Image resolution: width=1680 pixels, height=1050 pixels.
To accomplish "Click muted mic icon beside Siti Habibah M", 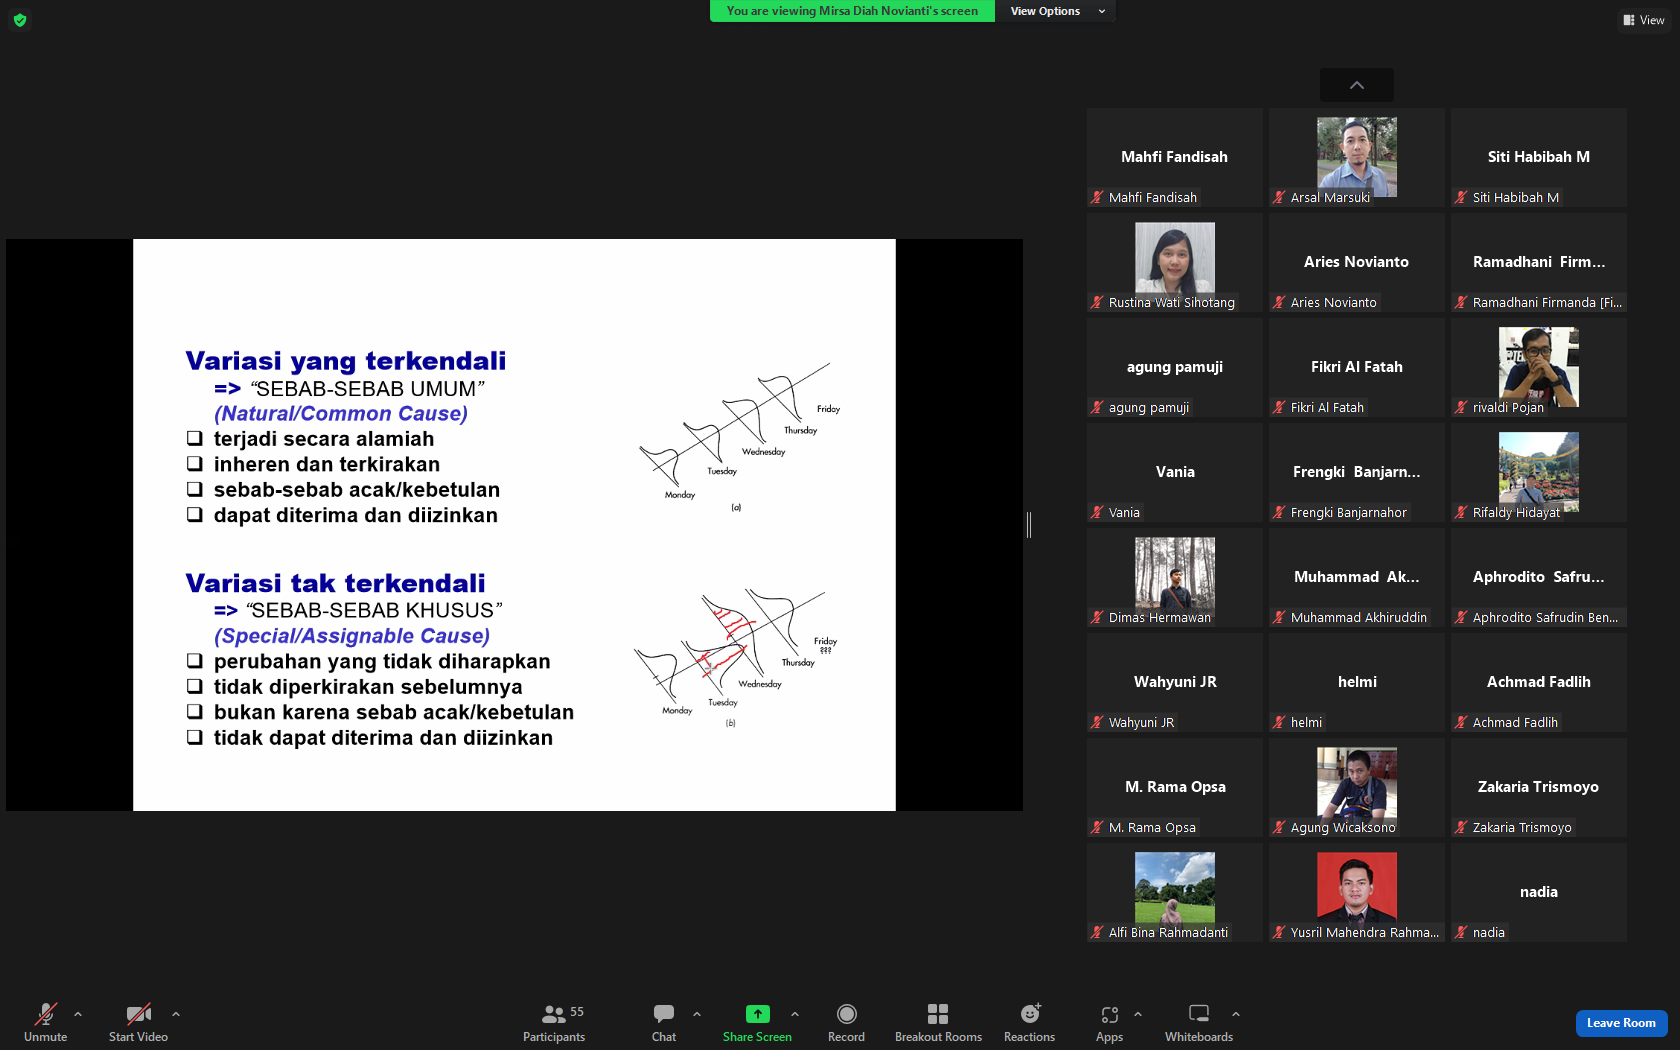I will 1462,198.
